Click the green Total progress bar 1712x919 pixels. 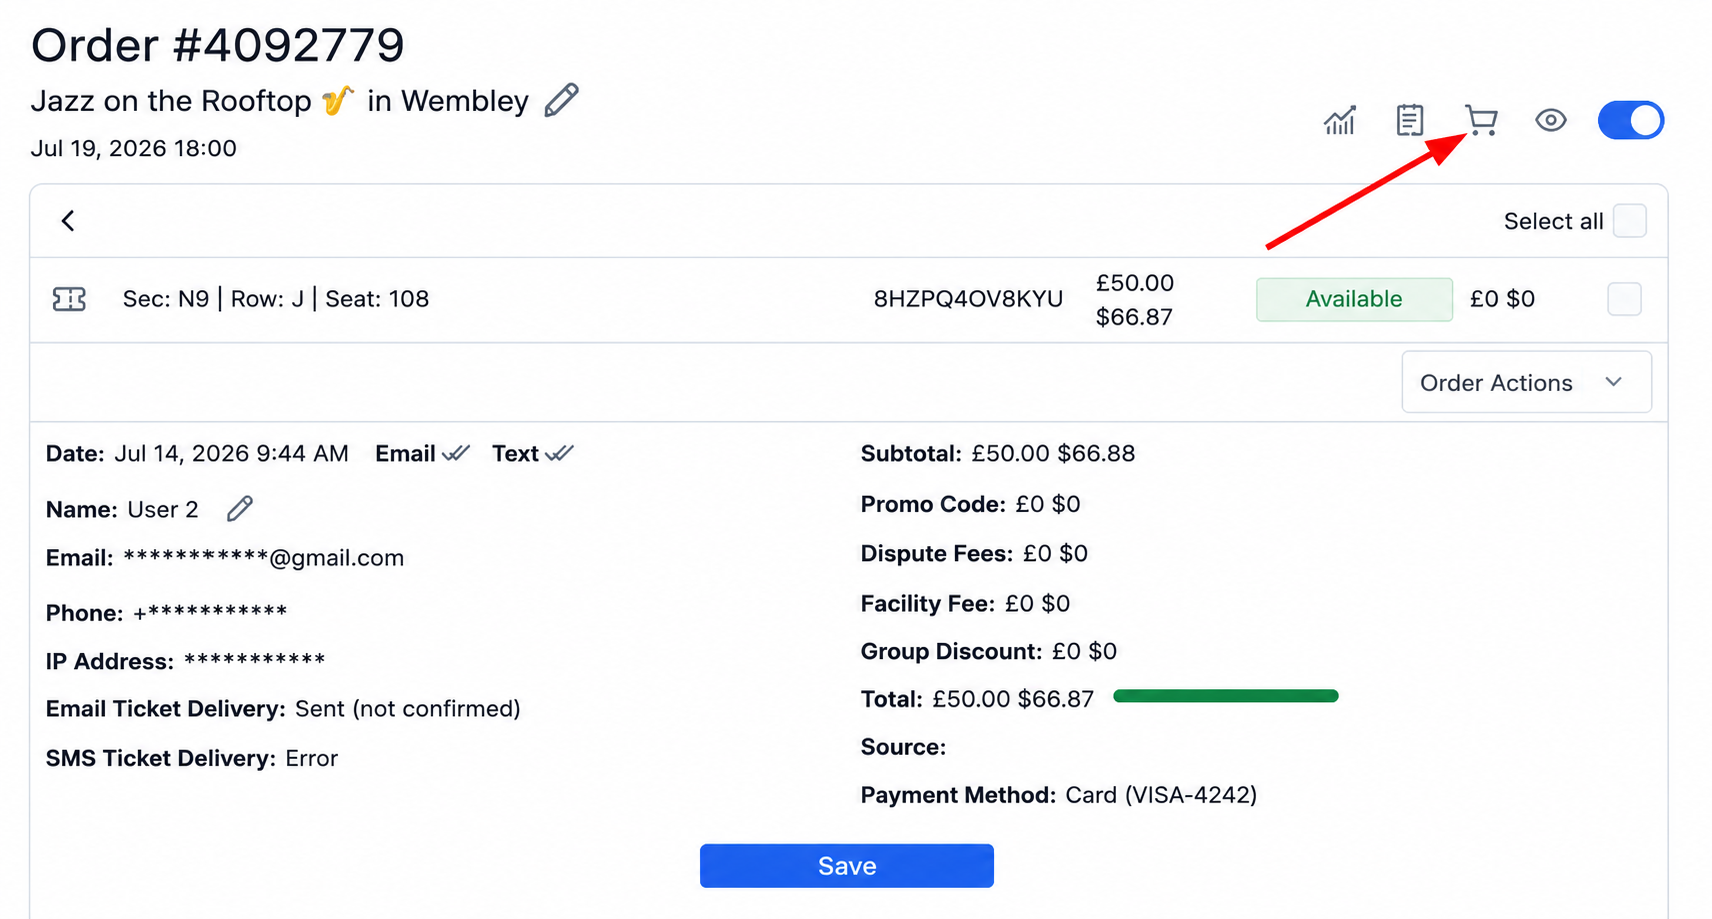tap(1226, 696)
